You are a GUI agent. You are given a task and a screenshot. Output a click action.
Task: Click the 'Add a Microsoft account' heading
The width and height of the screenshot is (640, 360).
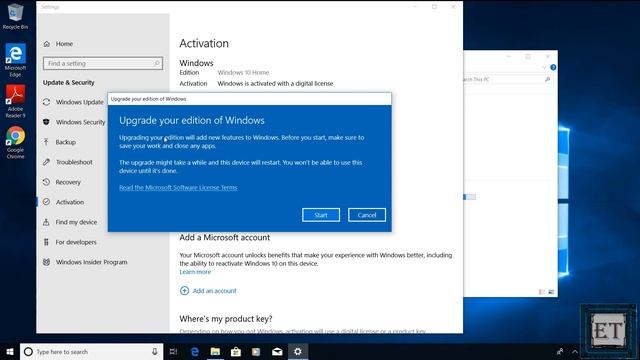coord(224,238)
